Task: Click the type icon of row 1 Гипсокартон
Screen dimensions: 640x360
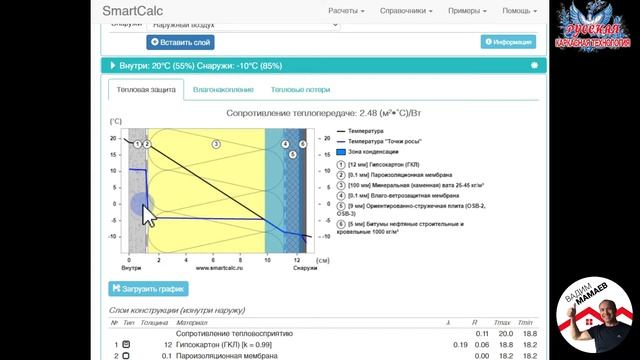Action: [126, 344]
